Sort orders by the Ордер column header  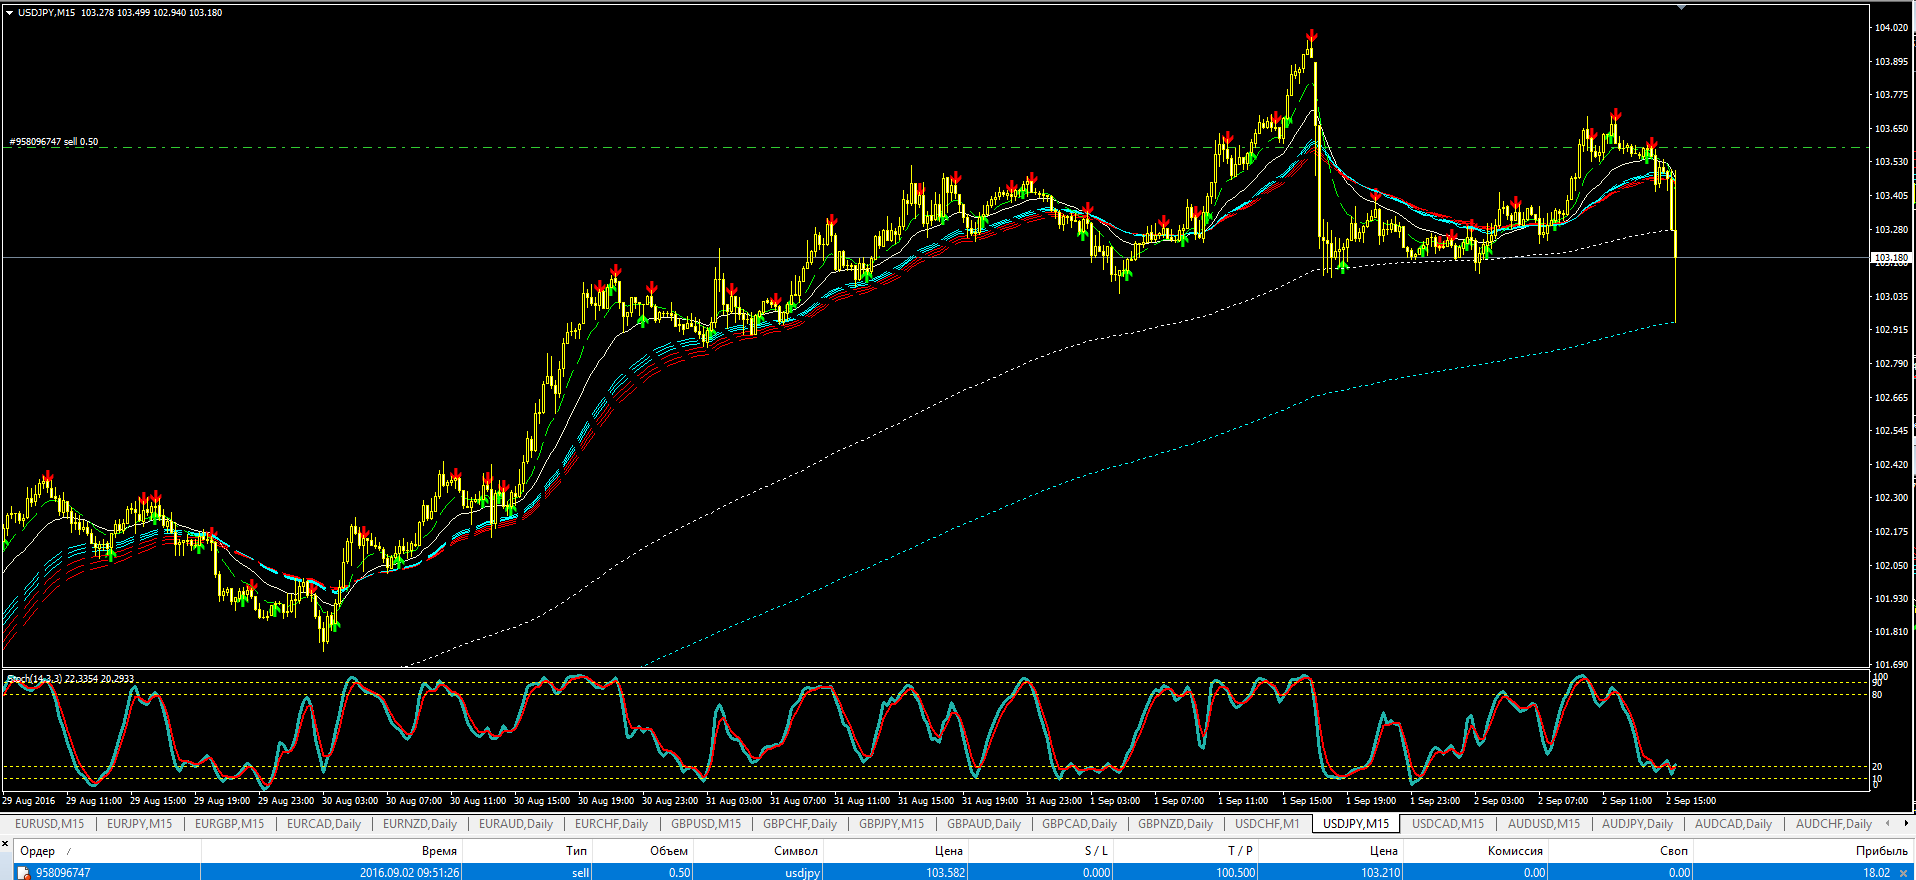107,851
